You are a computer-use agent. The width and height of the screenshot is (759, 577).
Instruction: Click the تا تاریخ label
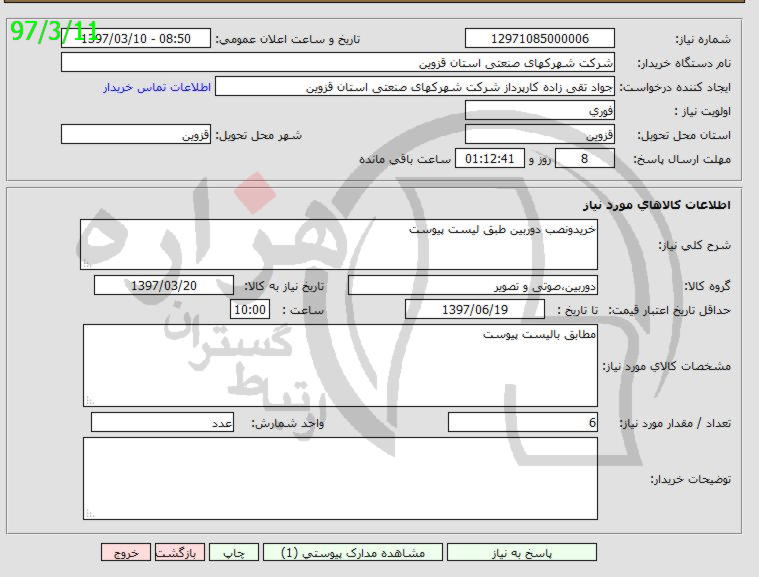(578, 310)
